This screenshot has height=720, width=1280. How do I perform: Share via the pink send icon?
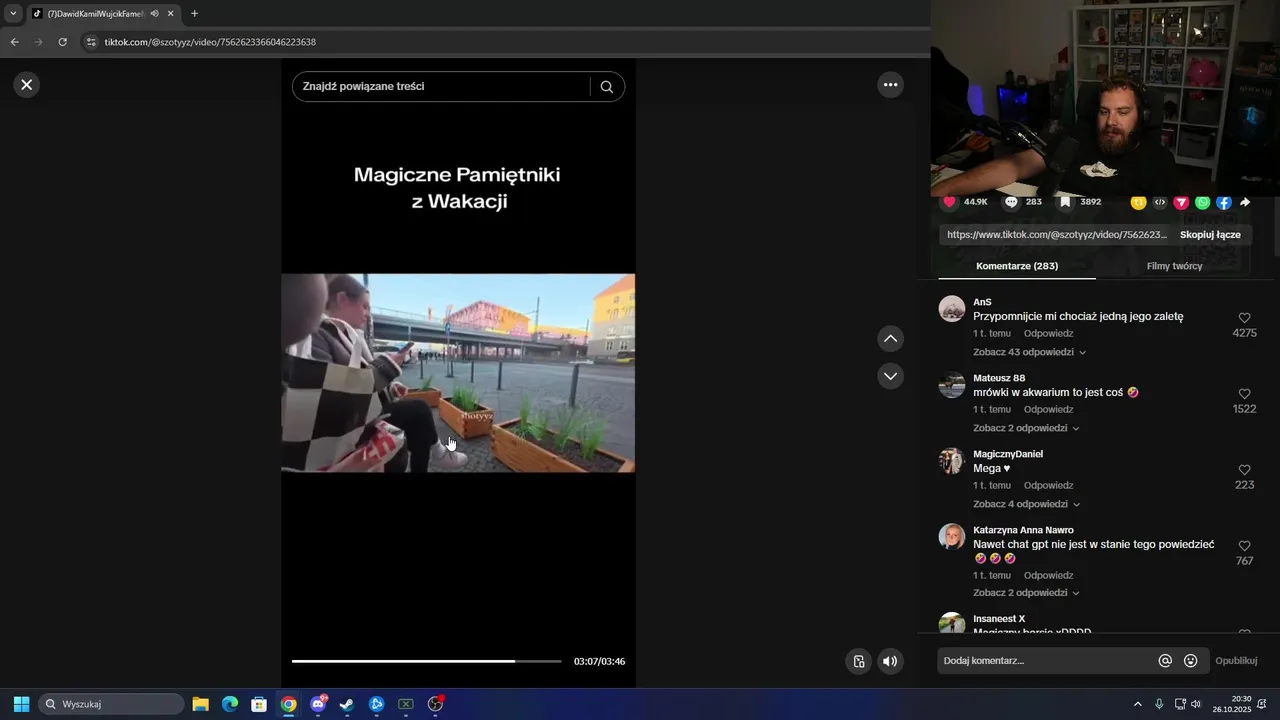[1181, 202]
